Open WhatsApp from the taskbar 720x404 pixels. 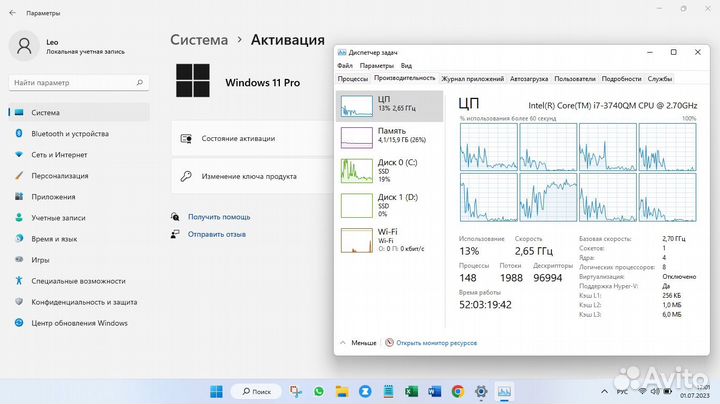(319, 392)
